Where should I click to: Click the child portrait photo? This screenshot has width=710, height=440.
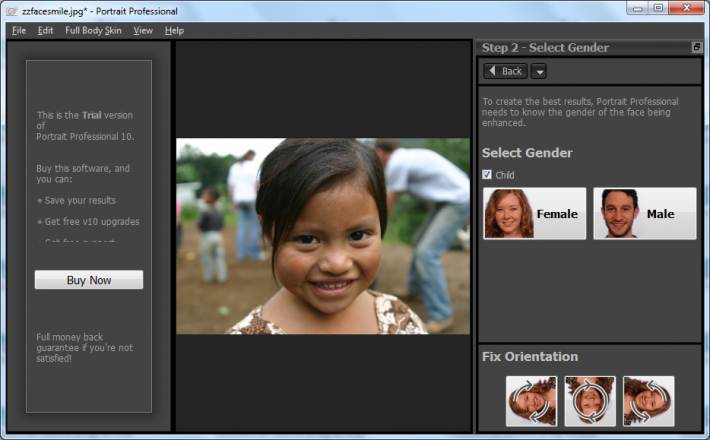click(x=323, y=236)
